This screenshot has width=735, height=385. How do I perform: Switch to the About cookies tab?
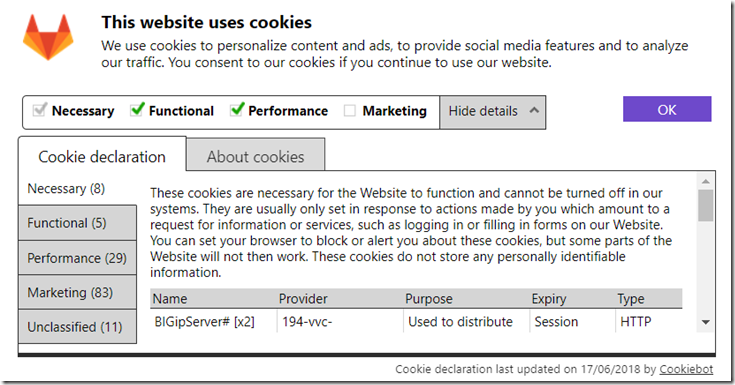255,156
